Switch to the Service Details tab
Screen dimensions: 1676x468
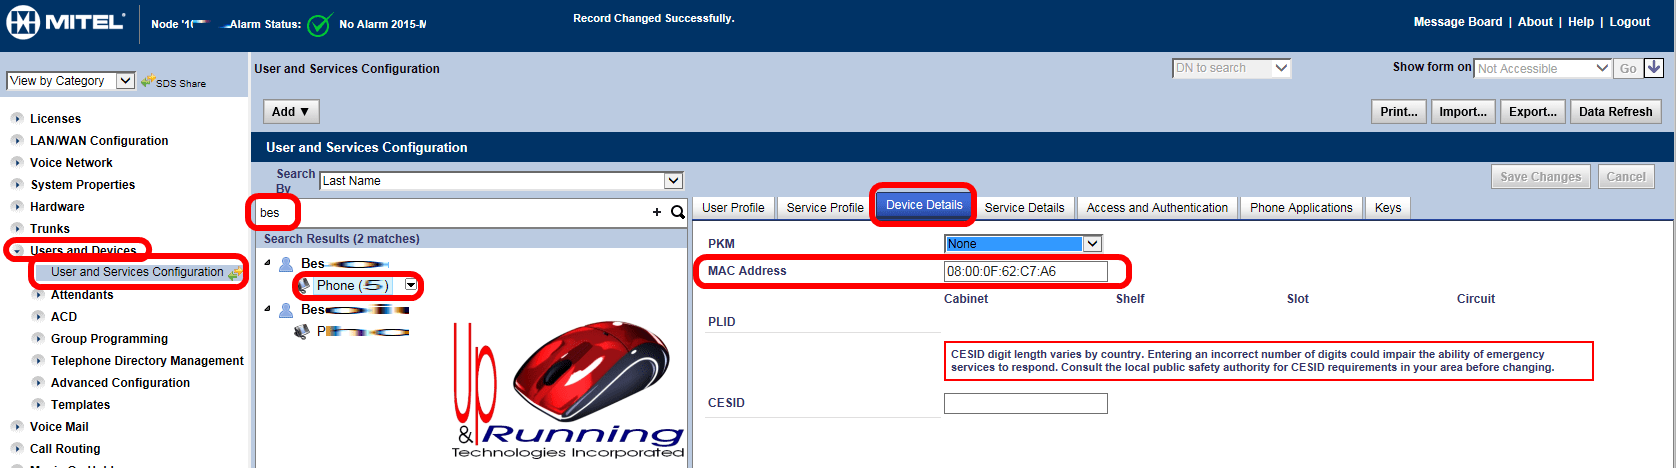point(1024,208)
